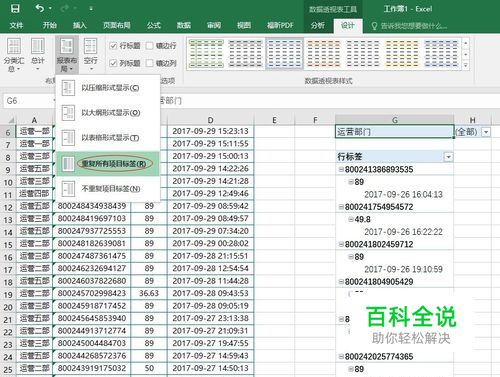This screenshot has width=500, height=377.
Task: Click cell with 2017-09-29 15:23:13
Action: click(x=210, y=131)
